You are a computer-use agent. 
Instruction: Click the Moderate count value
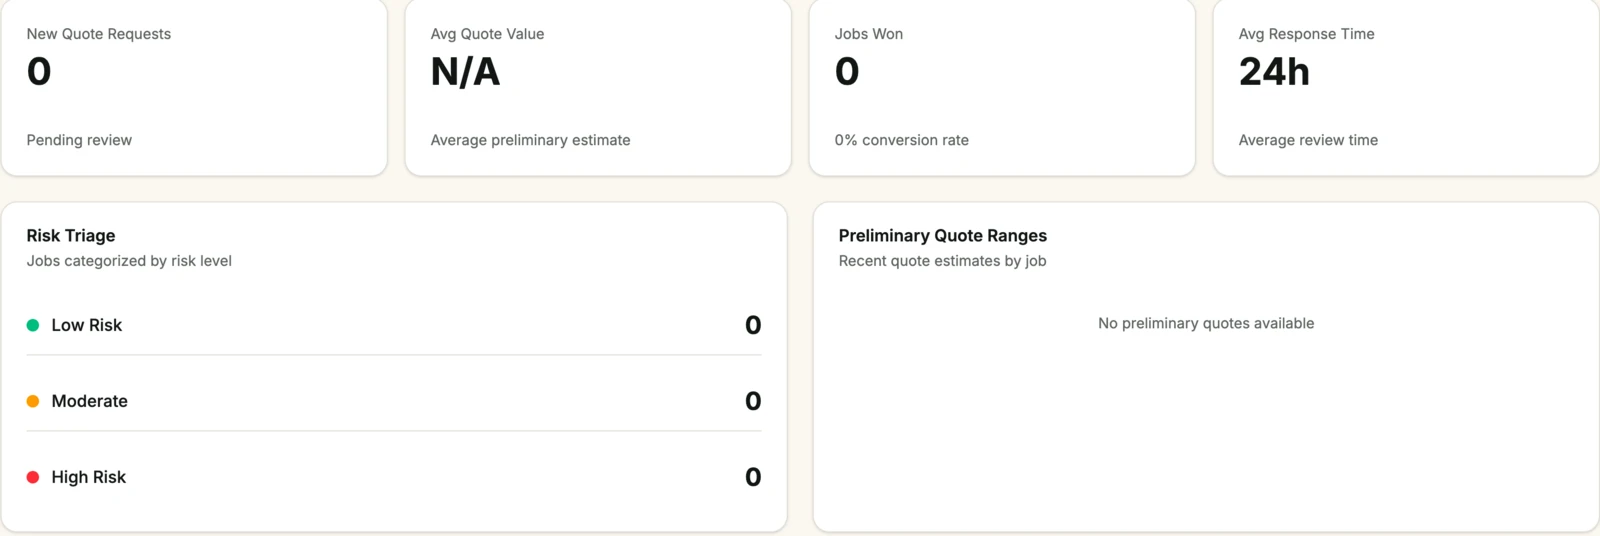[x=753, y=401]
